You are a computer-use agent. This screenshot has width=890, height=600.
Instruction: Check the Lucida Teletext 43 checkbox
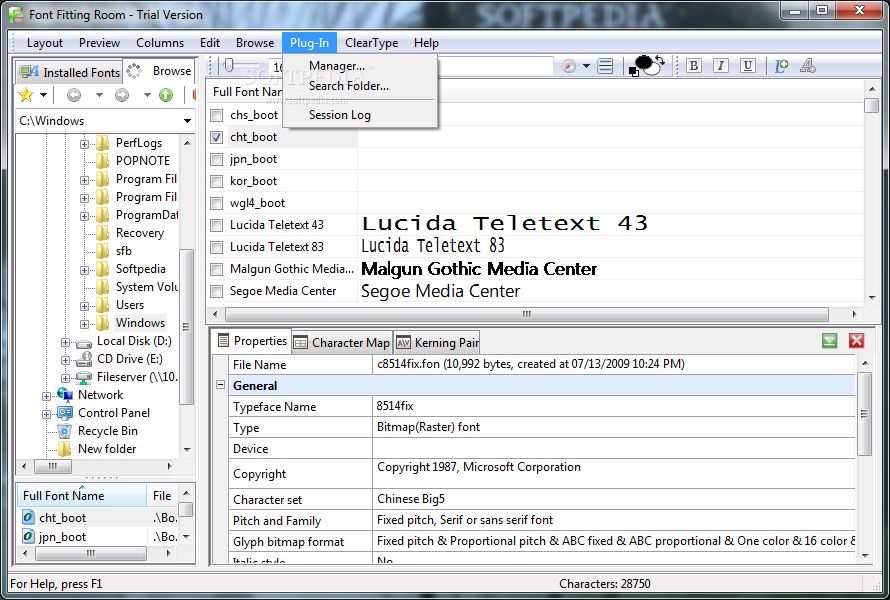coord(216,225)
